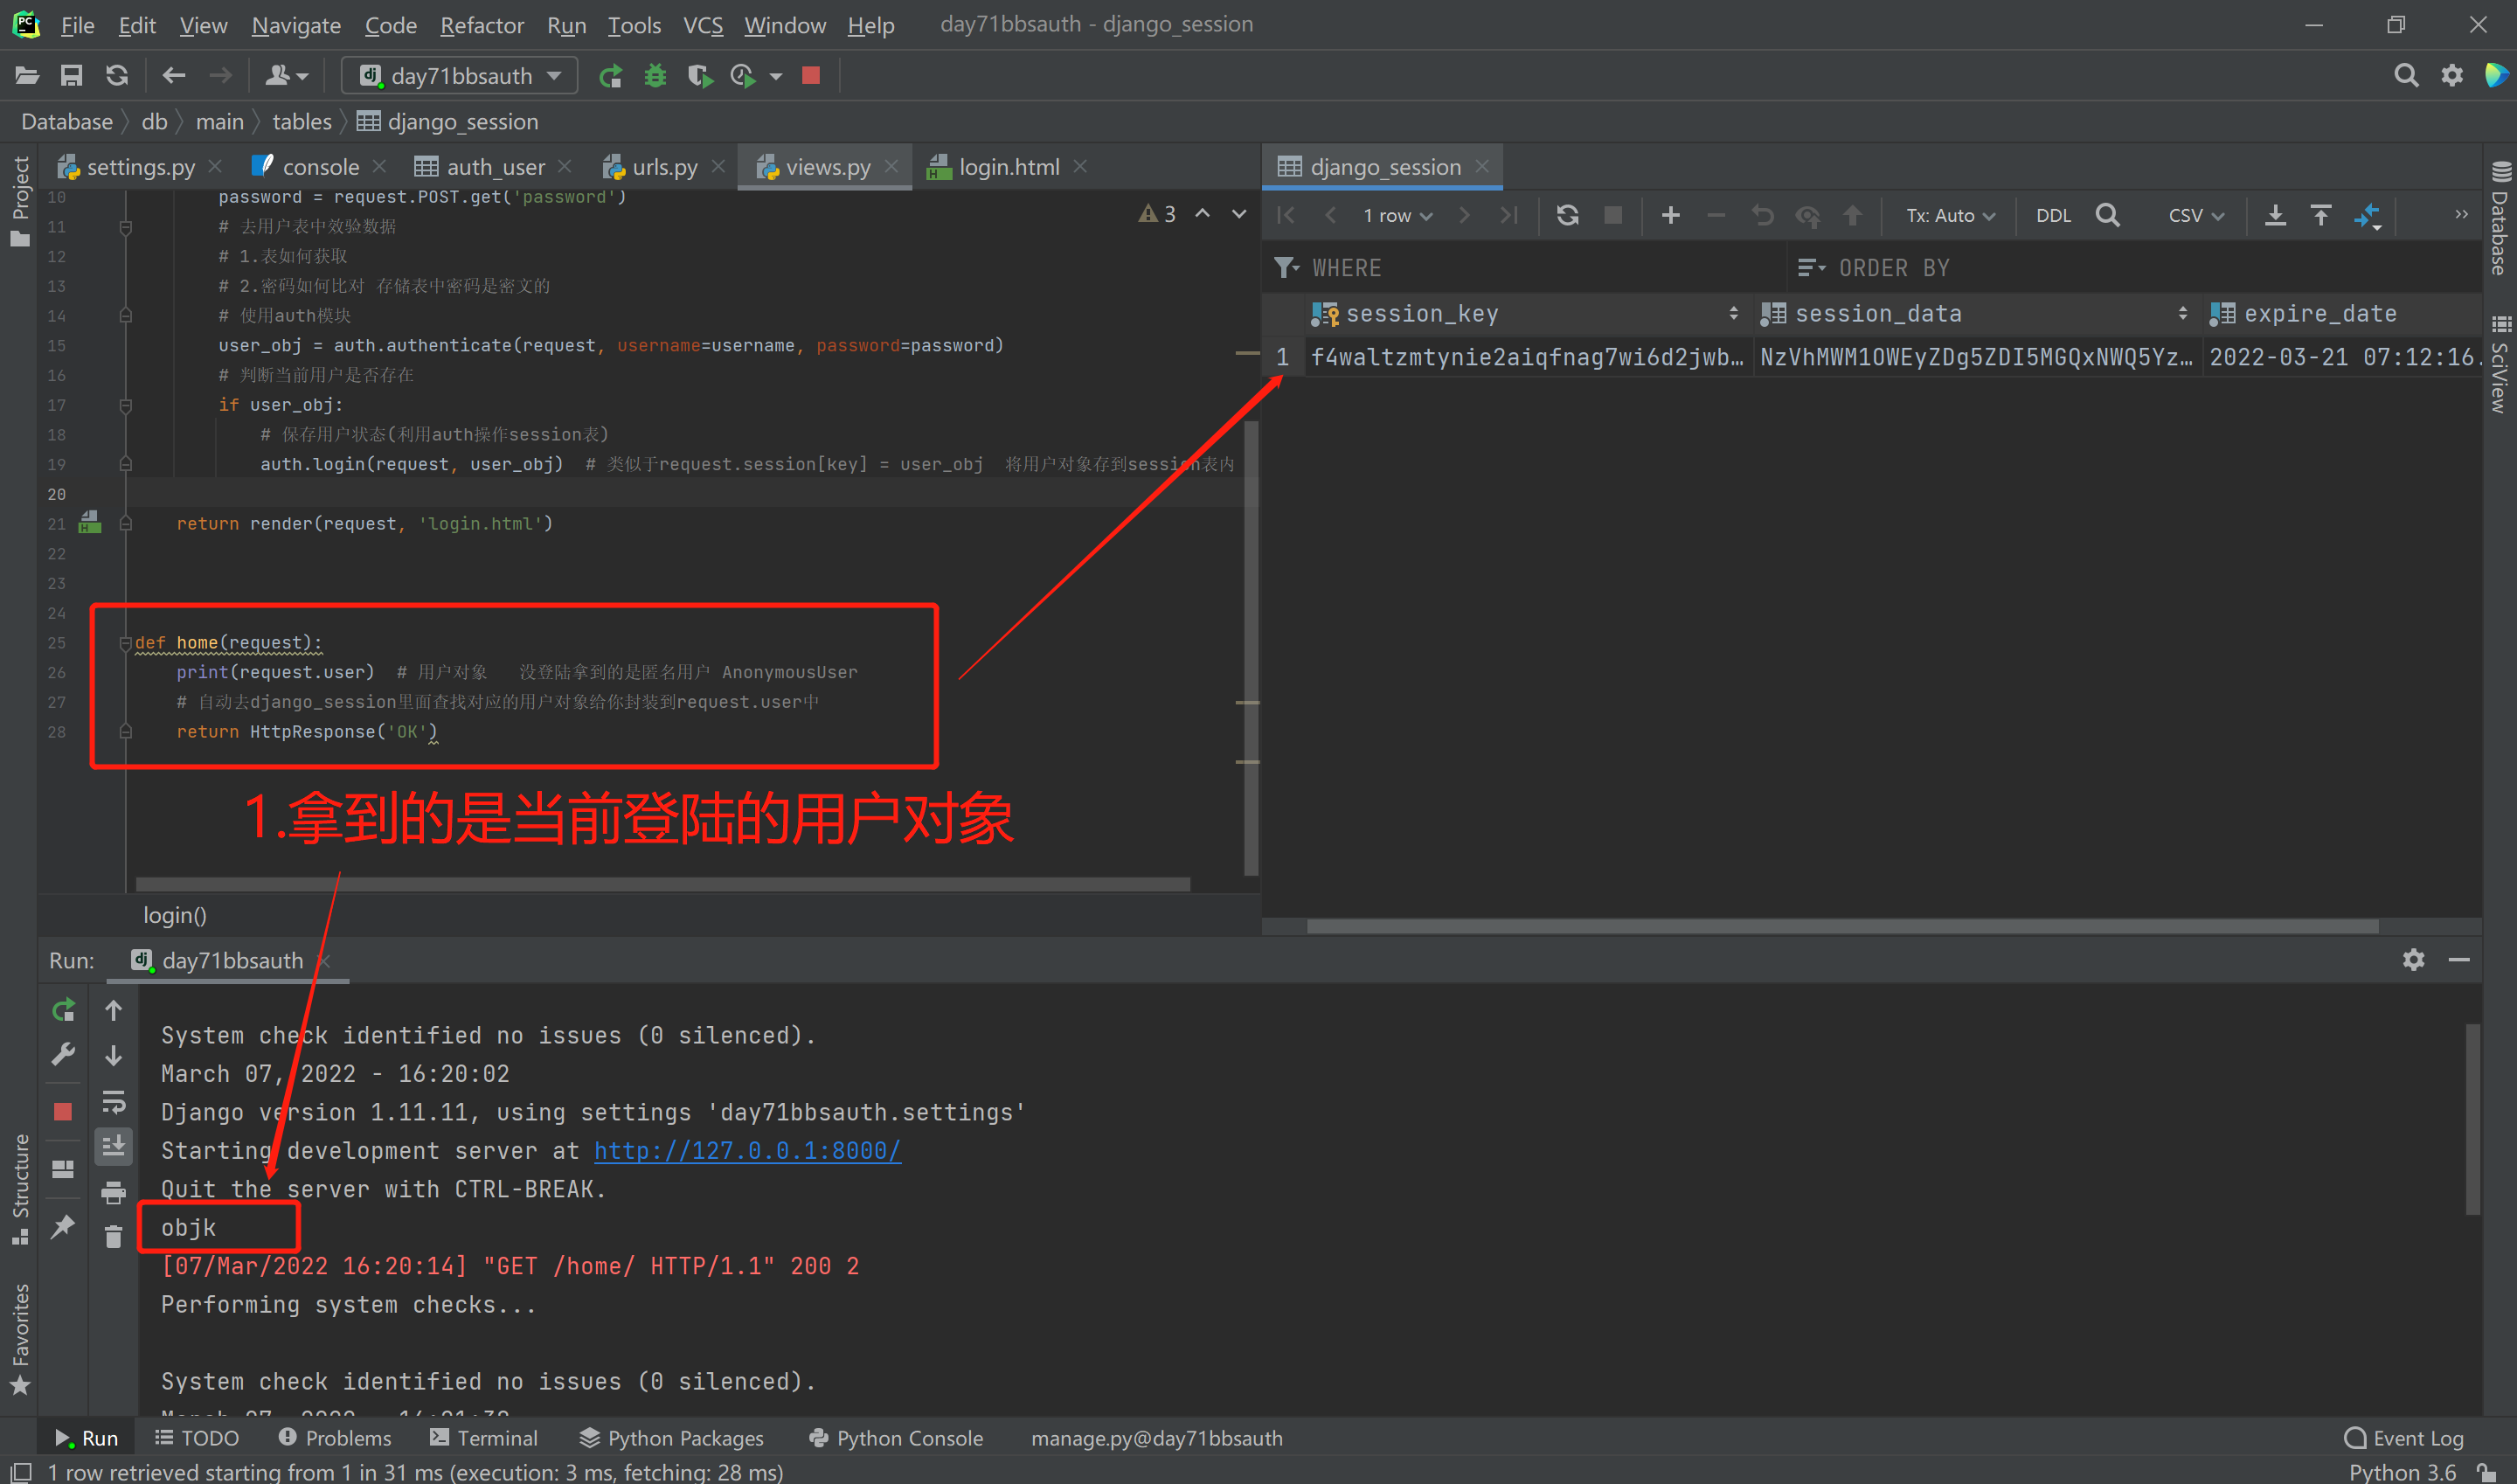2517x1484 pixels.
Task: Switch to login.html editor tab
Action: (x=1009, y=167)
